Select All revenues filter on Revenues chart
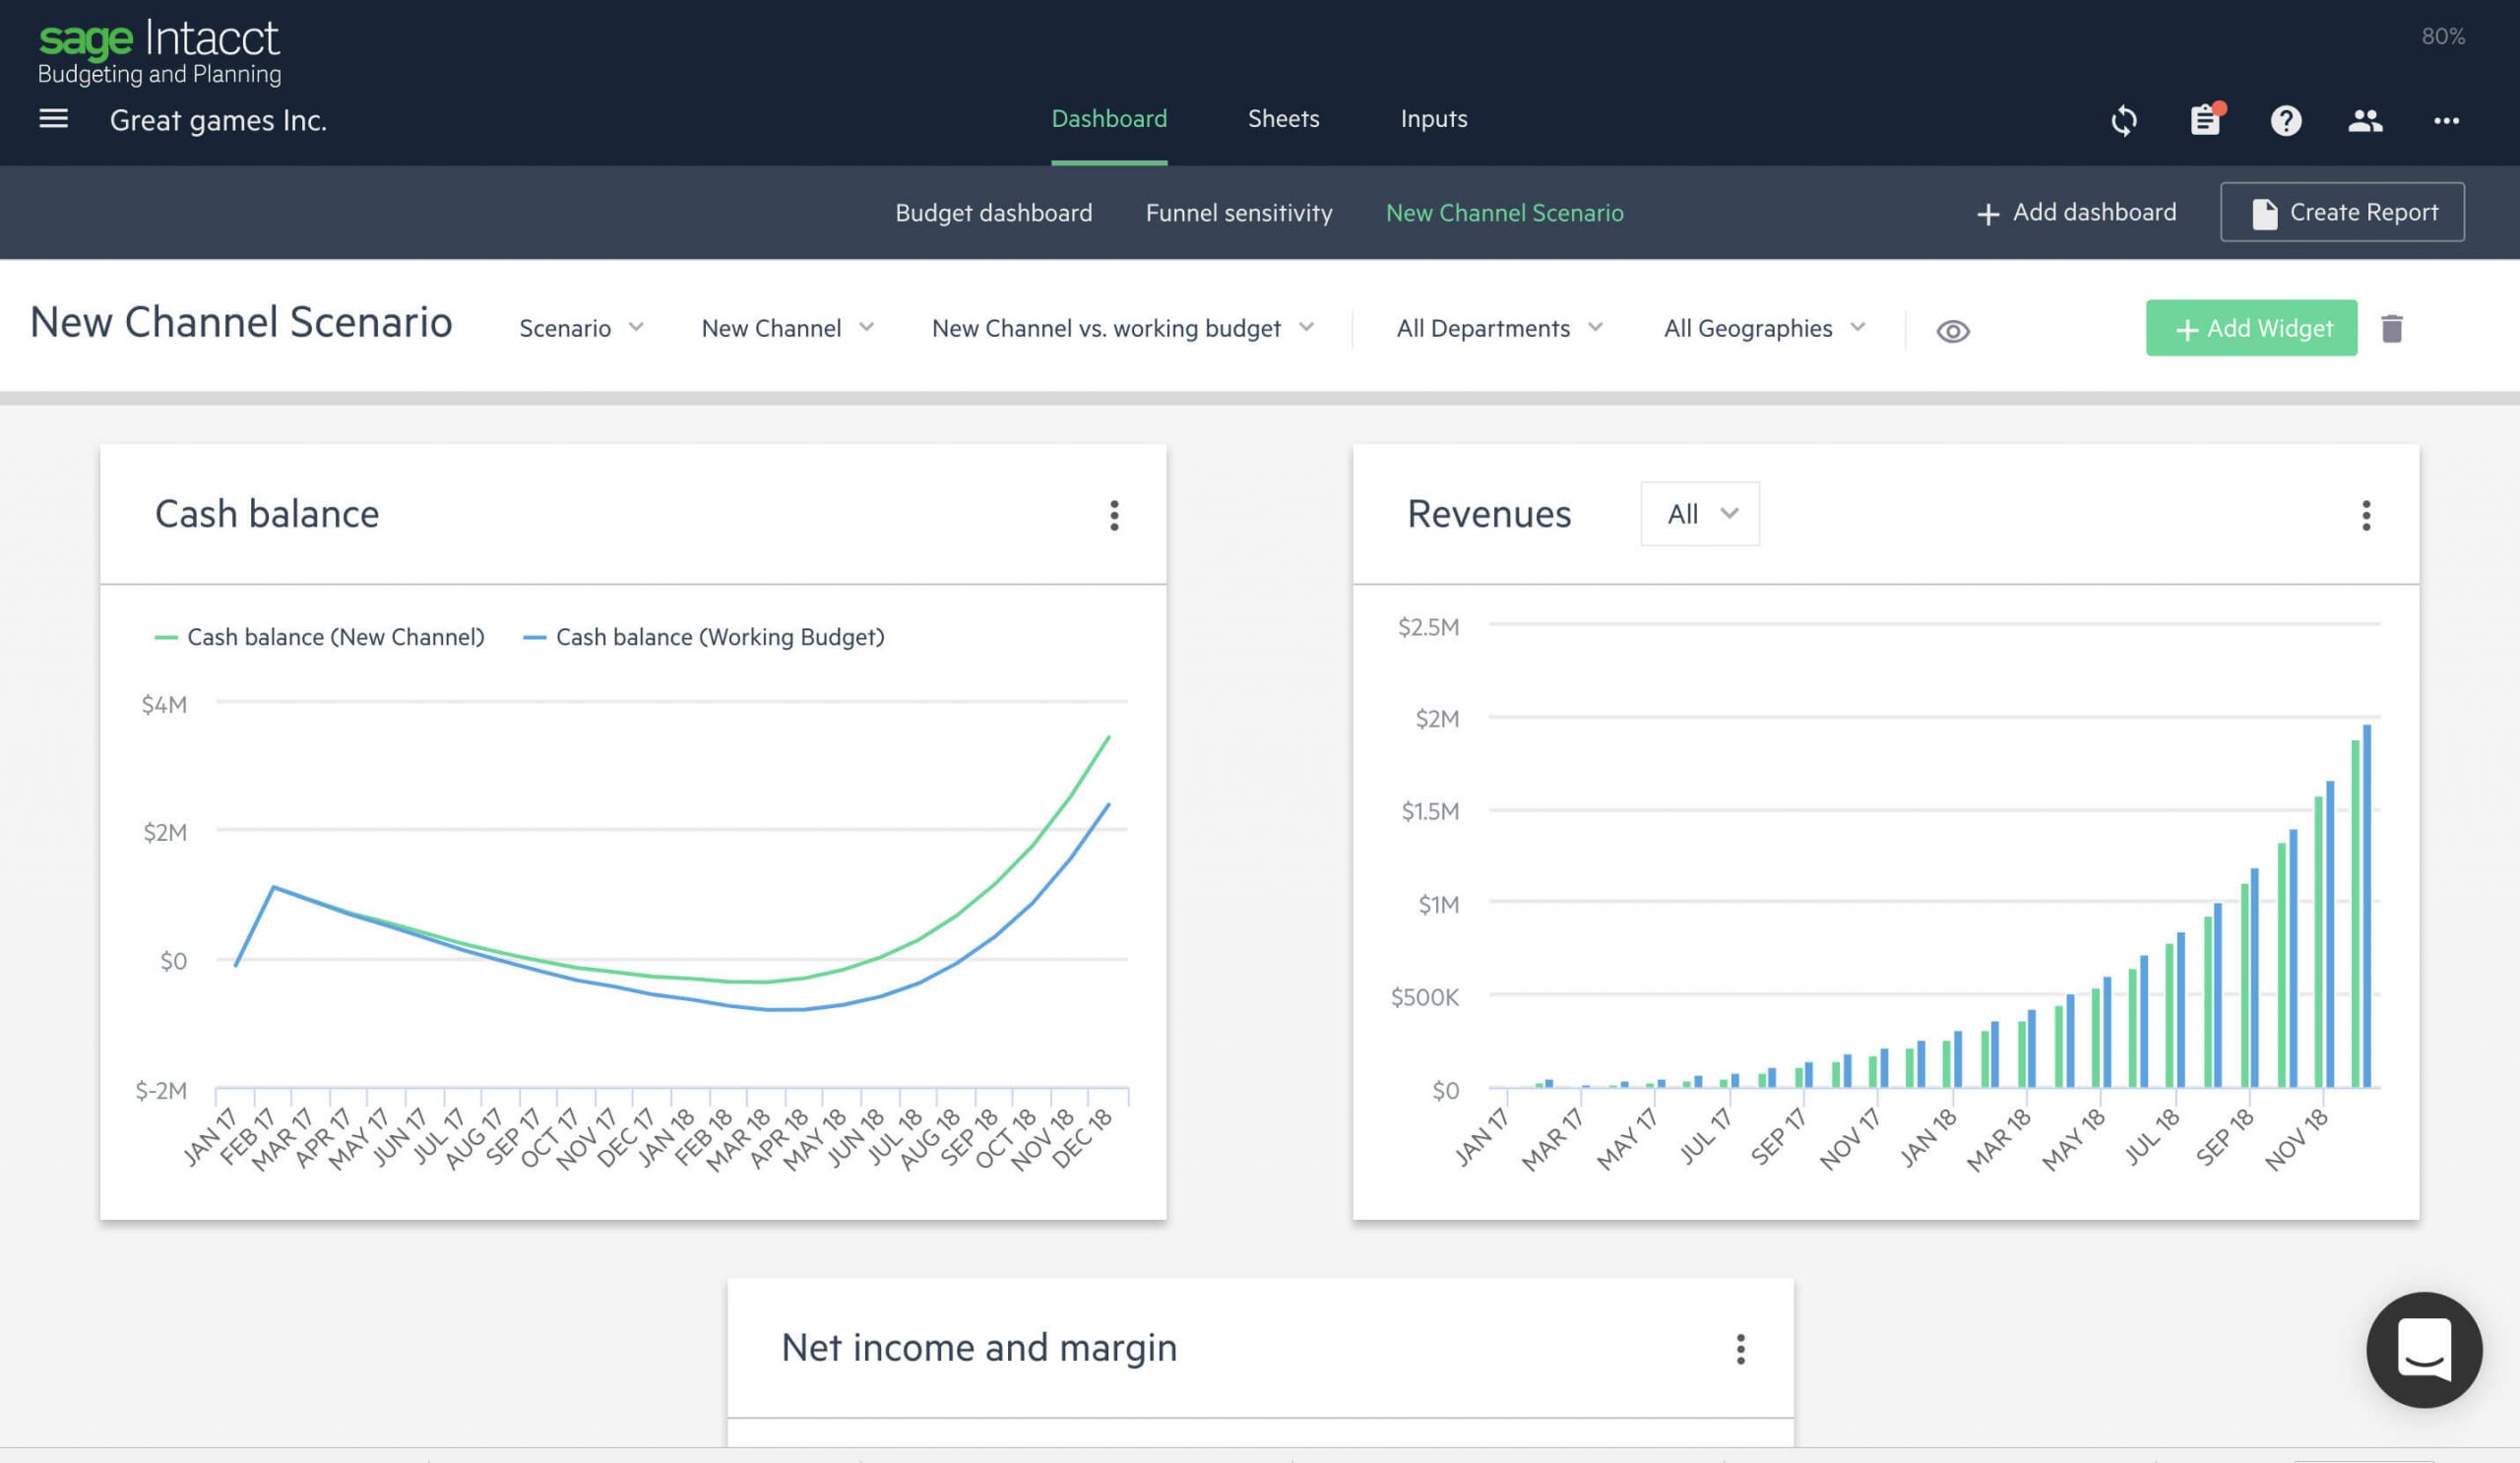The height and width of the screenshot is (1463, 2520). pos(1698,514)
